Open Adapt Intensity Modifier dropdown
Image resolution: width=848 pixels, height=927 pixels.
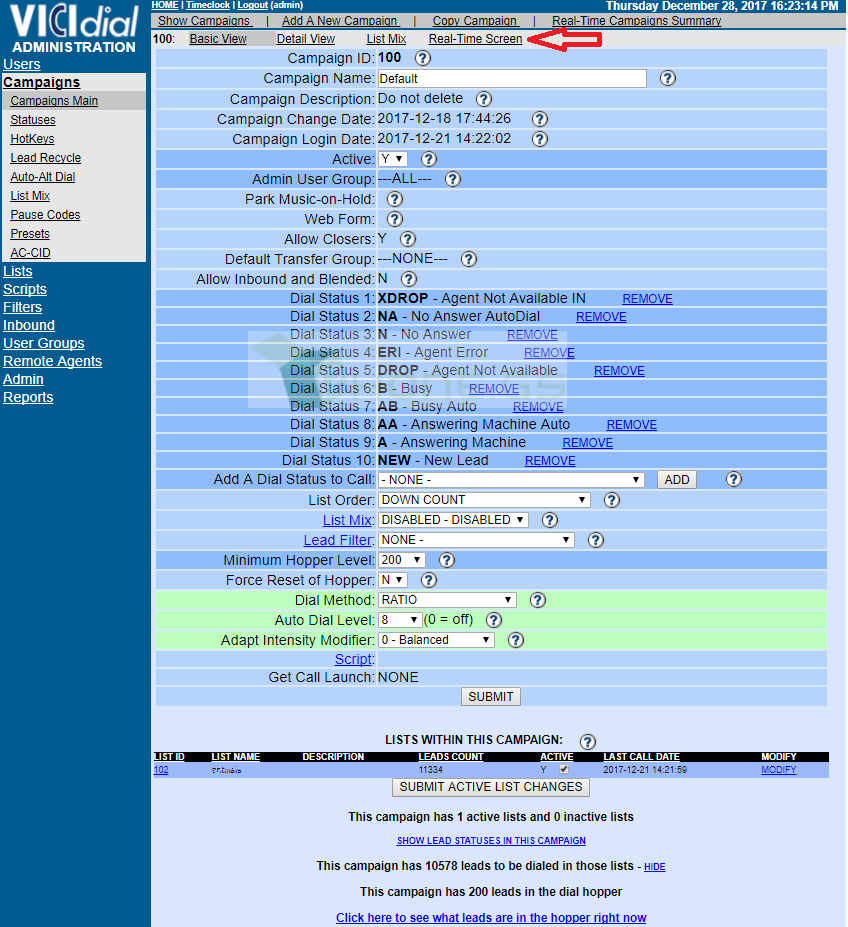pos(436,640)
